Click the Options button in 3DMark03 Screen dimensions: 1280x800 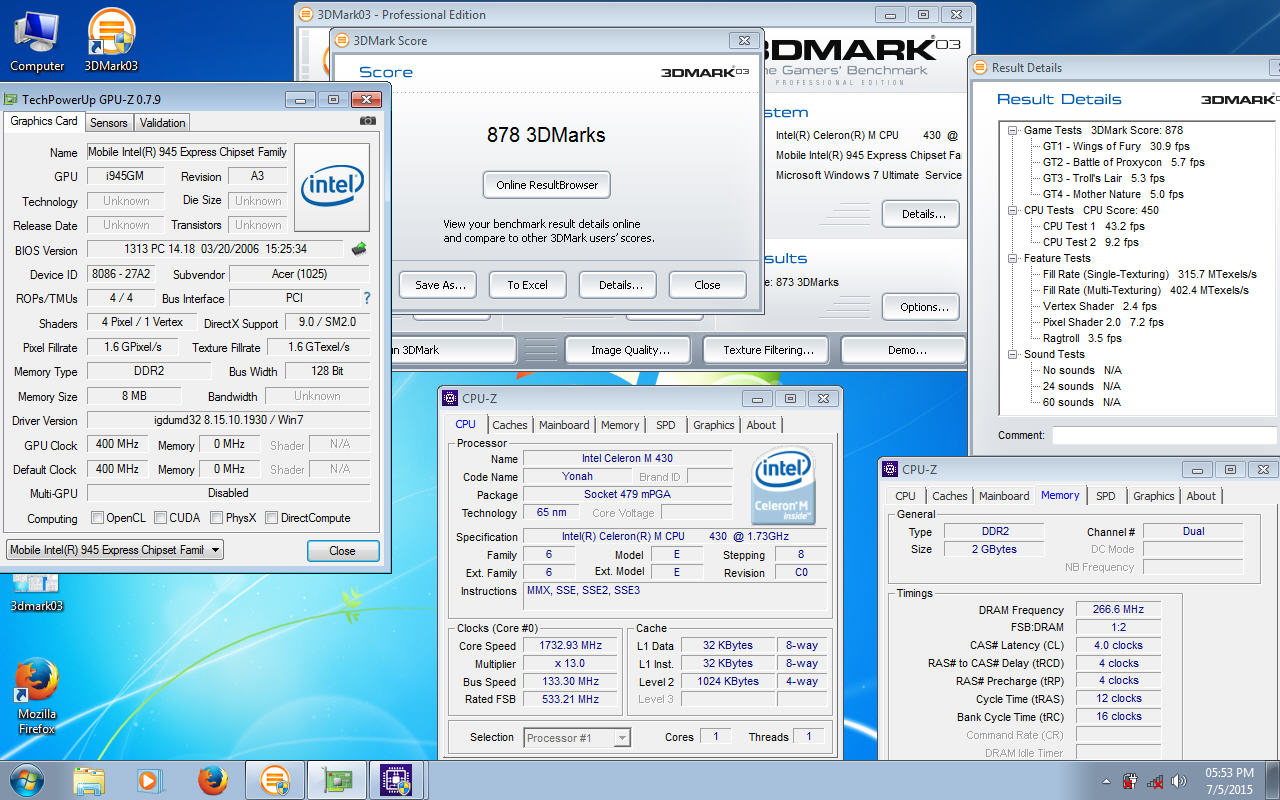[x=920, y=307]
